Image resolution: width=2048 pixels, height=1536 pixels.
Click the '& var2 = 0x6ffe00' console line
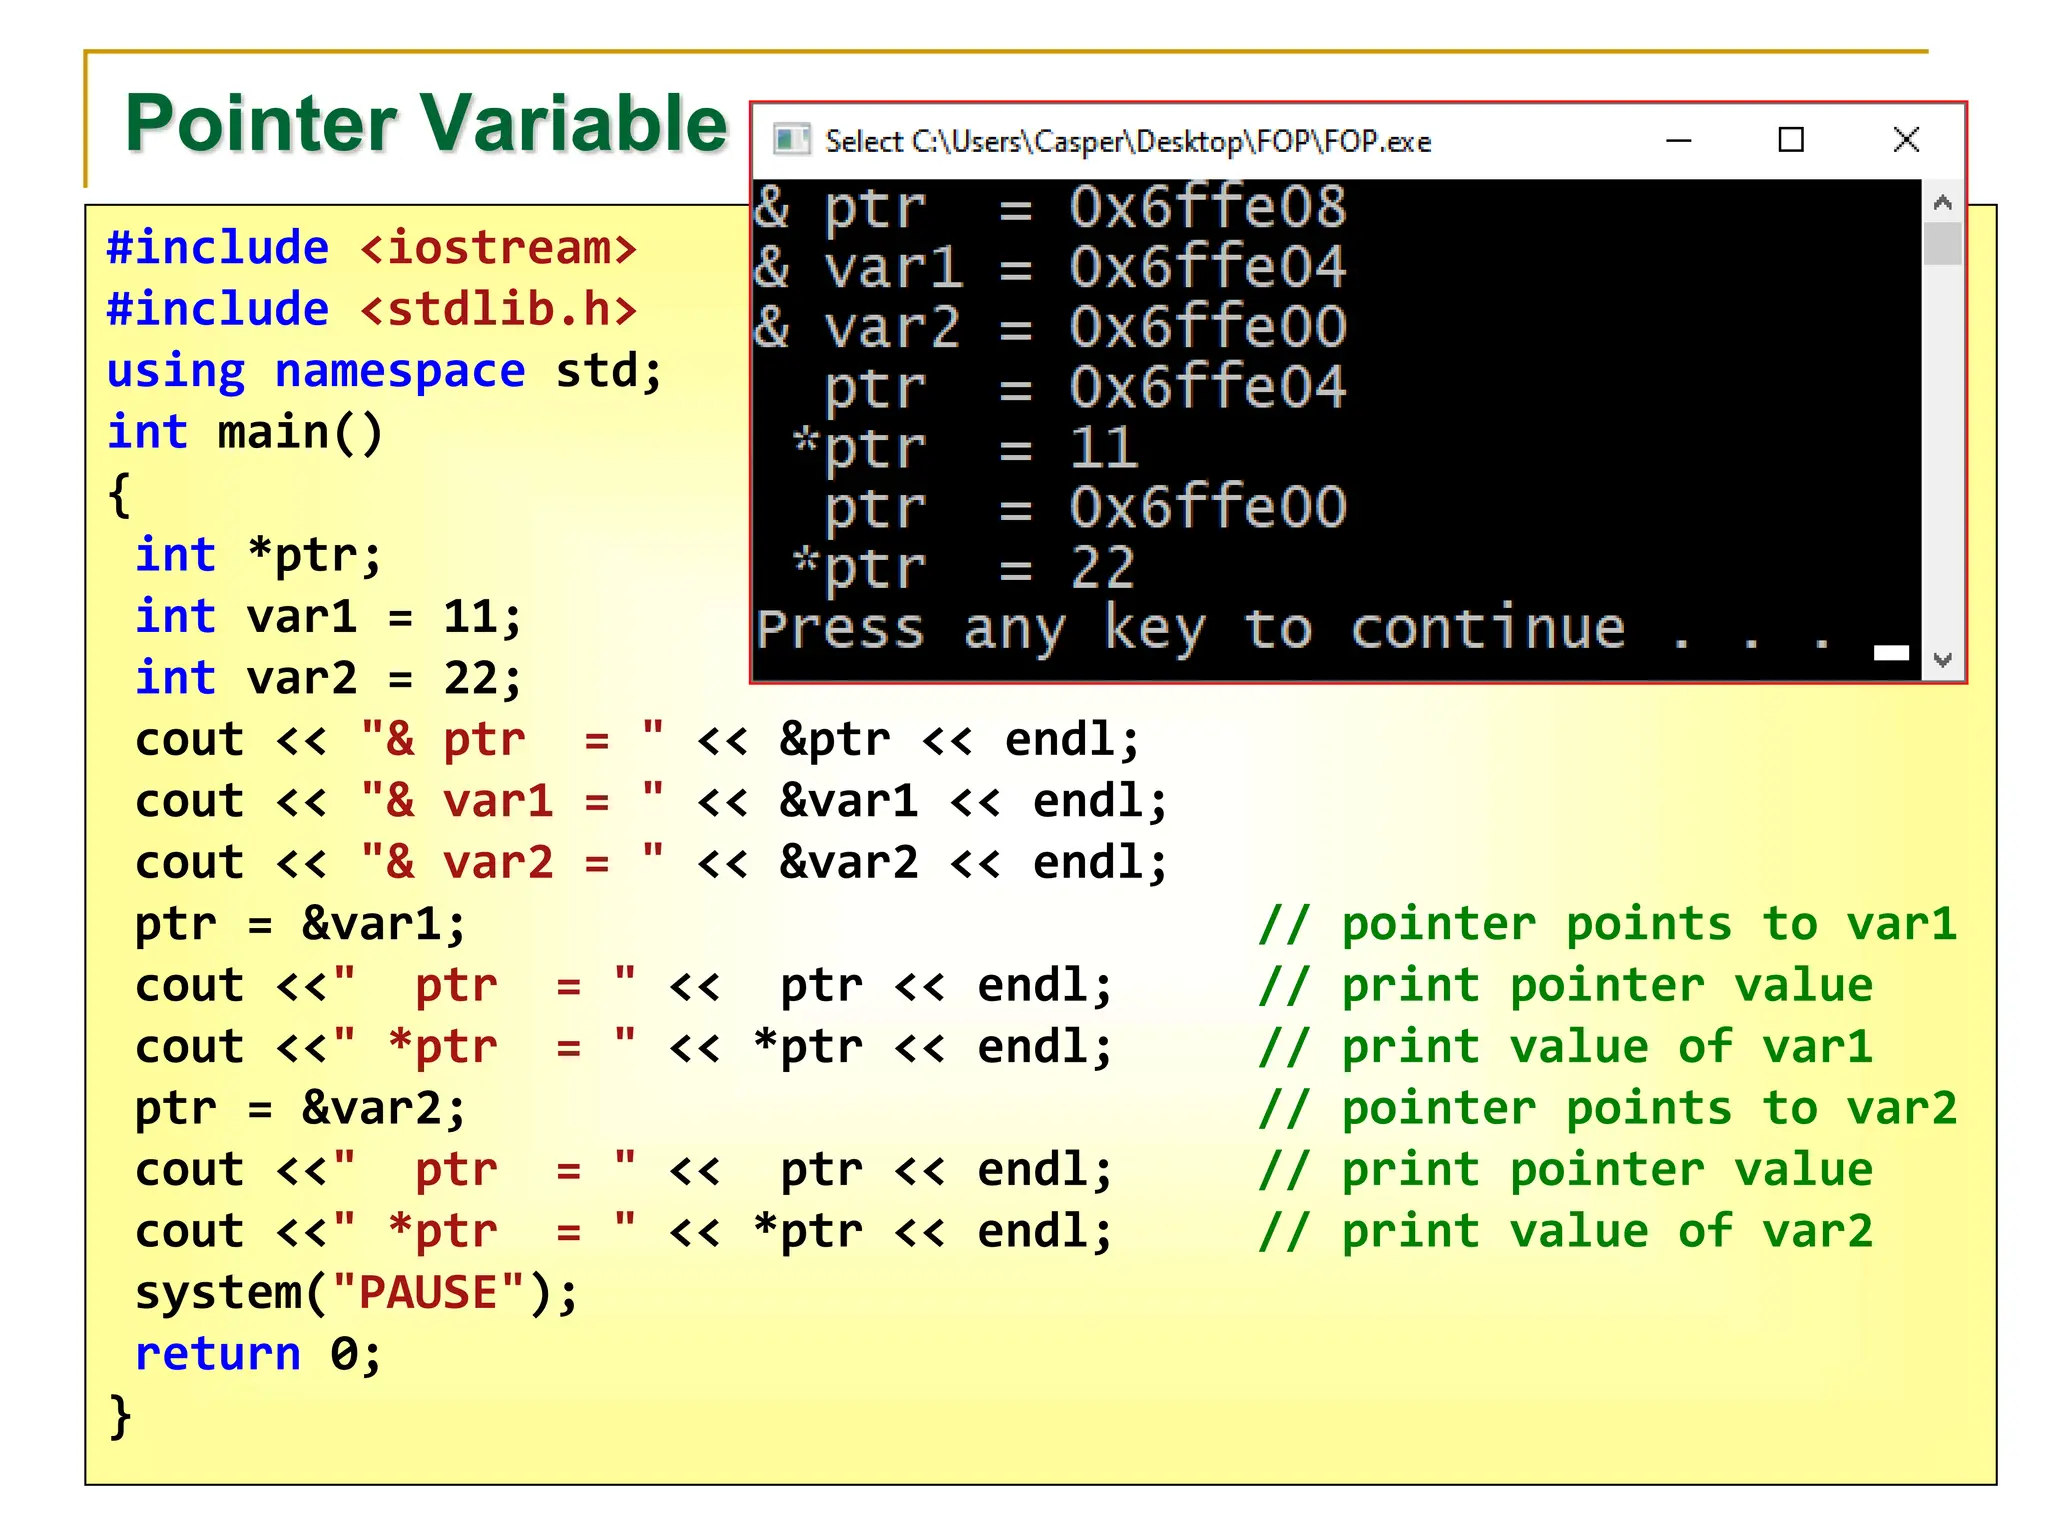click(1050, 328)
